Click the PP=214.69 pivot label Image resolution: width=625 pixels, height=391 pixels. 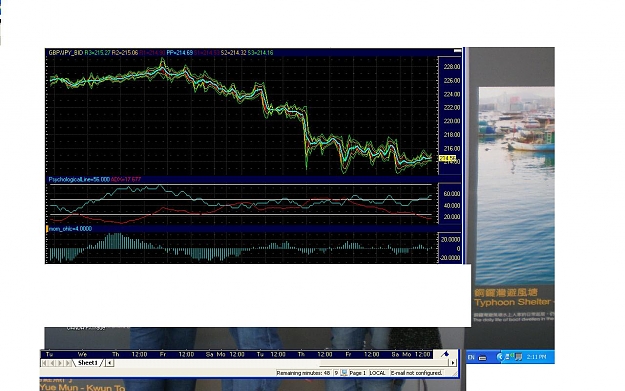(180, 53)
